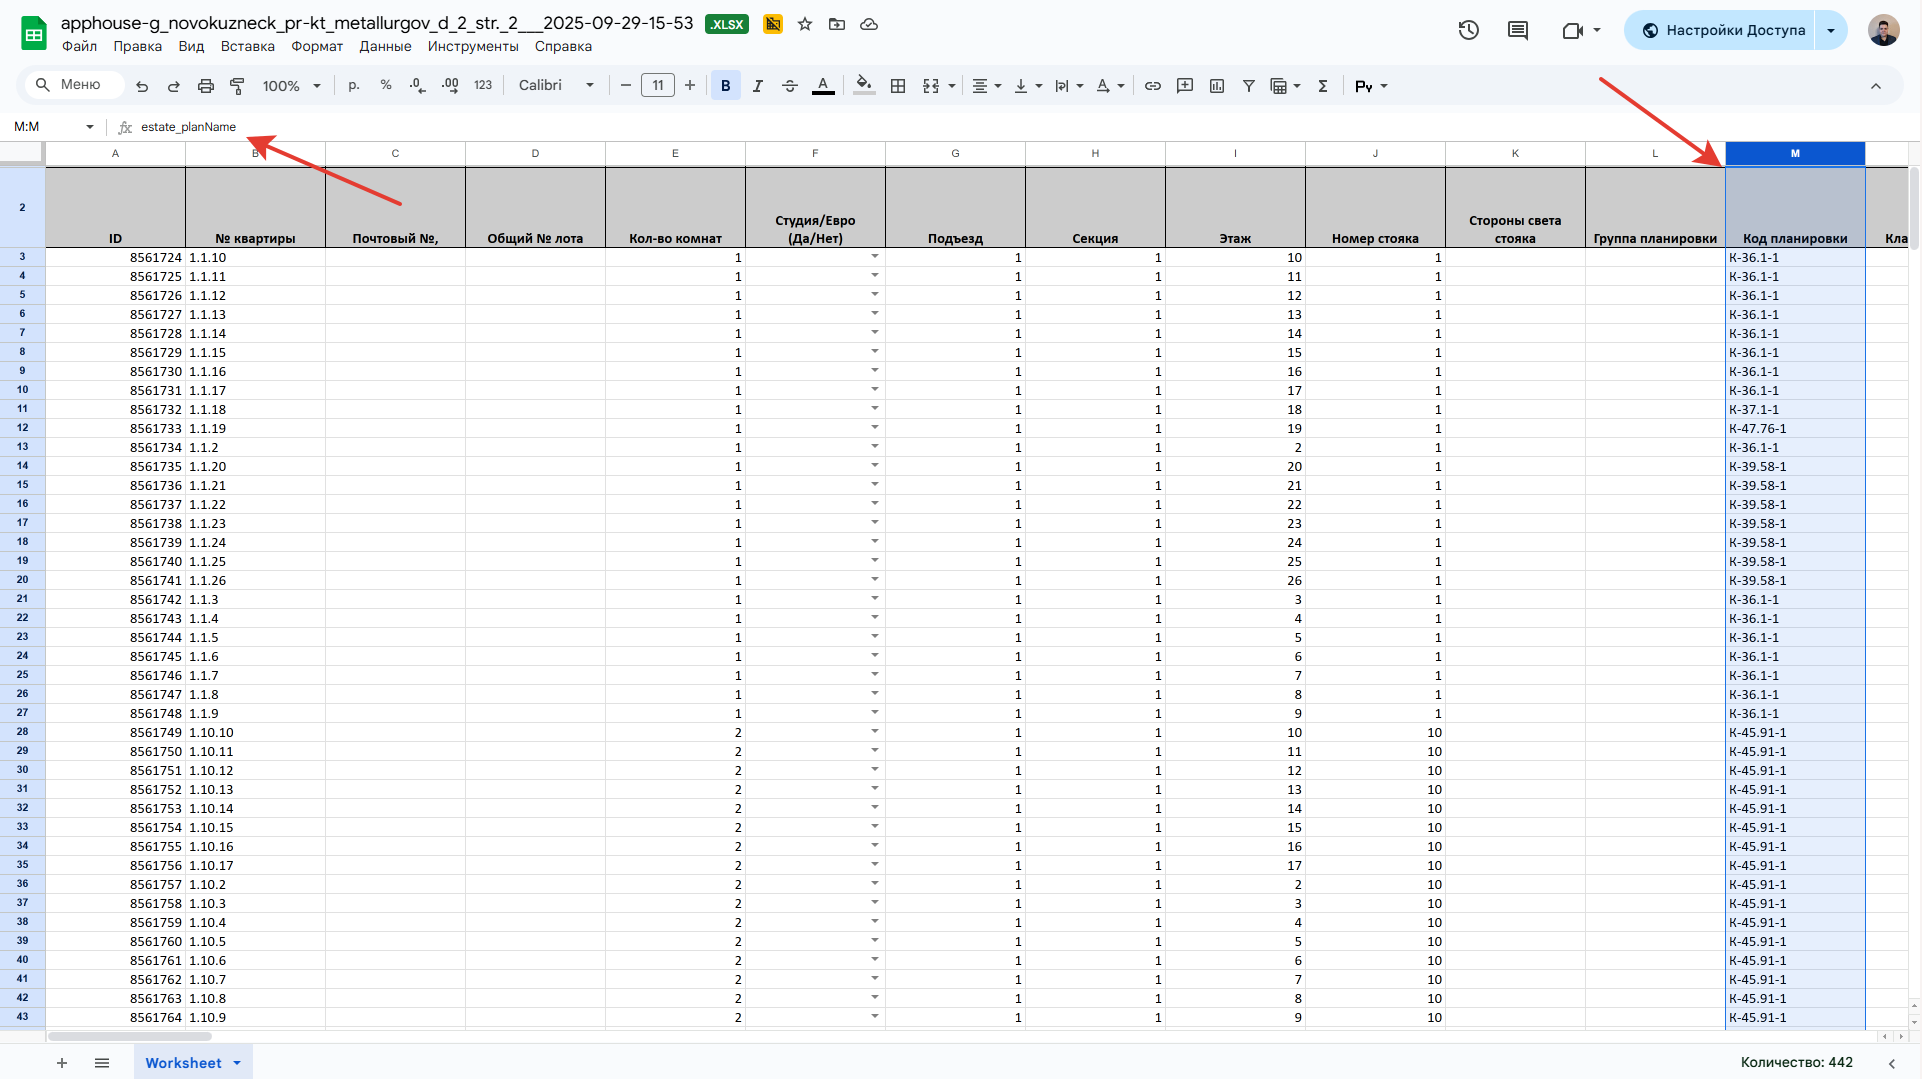Select the paint format tool

(237, 86)
